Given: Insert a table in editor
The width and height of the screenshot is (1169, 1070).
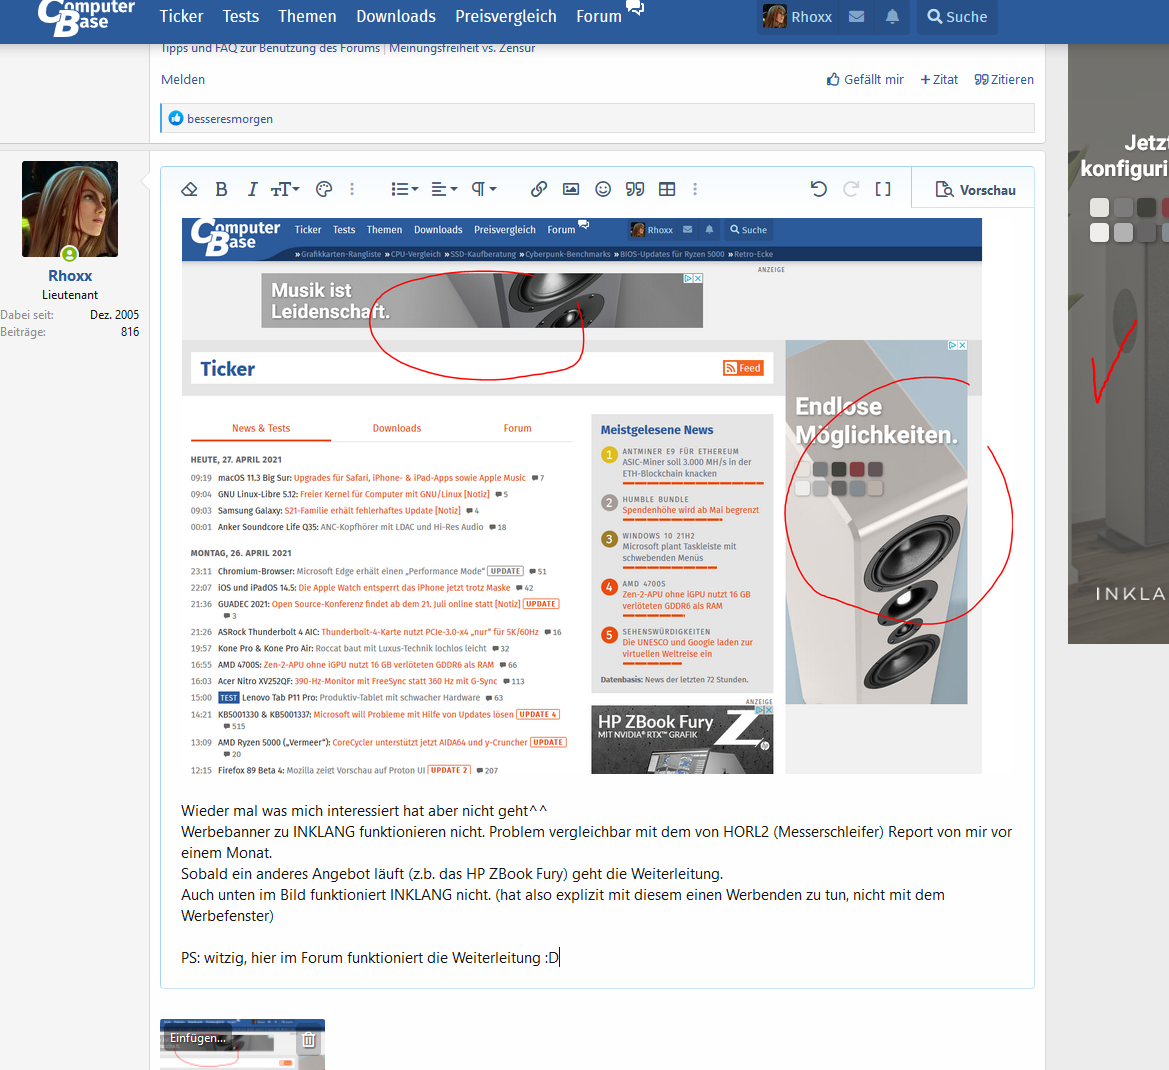Looking at the screenshot, I should click(667, 189).
